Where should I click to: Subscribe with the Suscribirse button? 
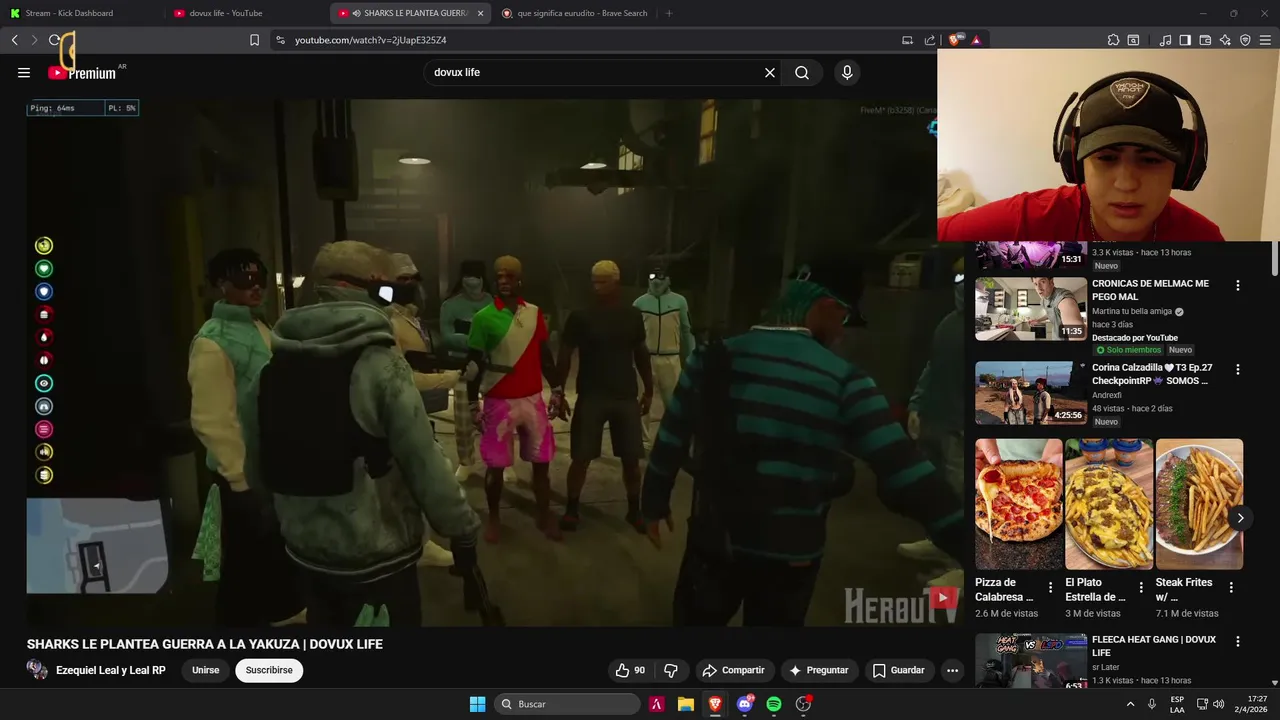(269, 670)
